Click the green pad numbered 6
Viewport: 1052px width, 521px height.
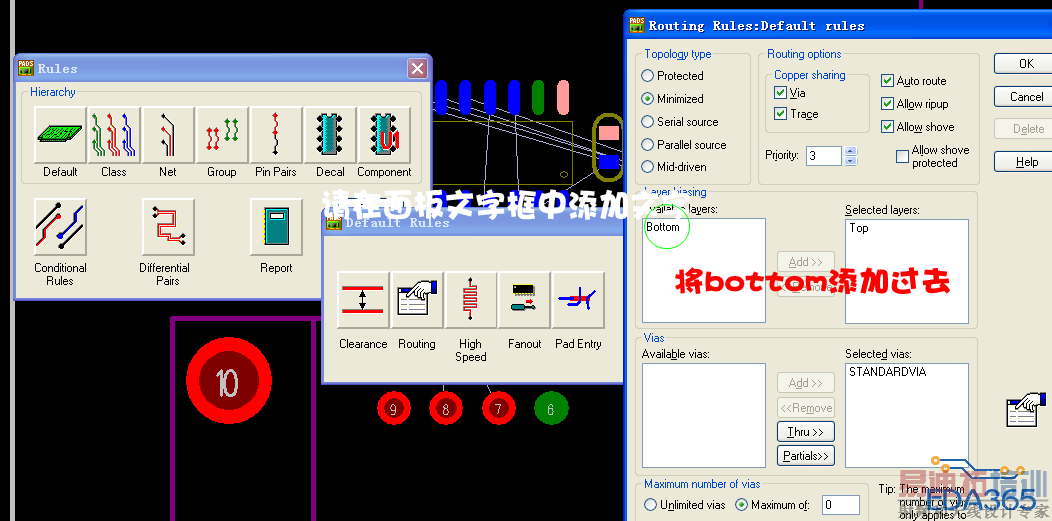(x=551, y=408)
